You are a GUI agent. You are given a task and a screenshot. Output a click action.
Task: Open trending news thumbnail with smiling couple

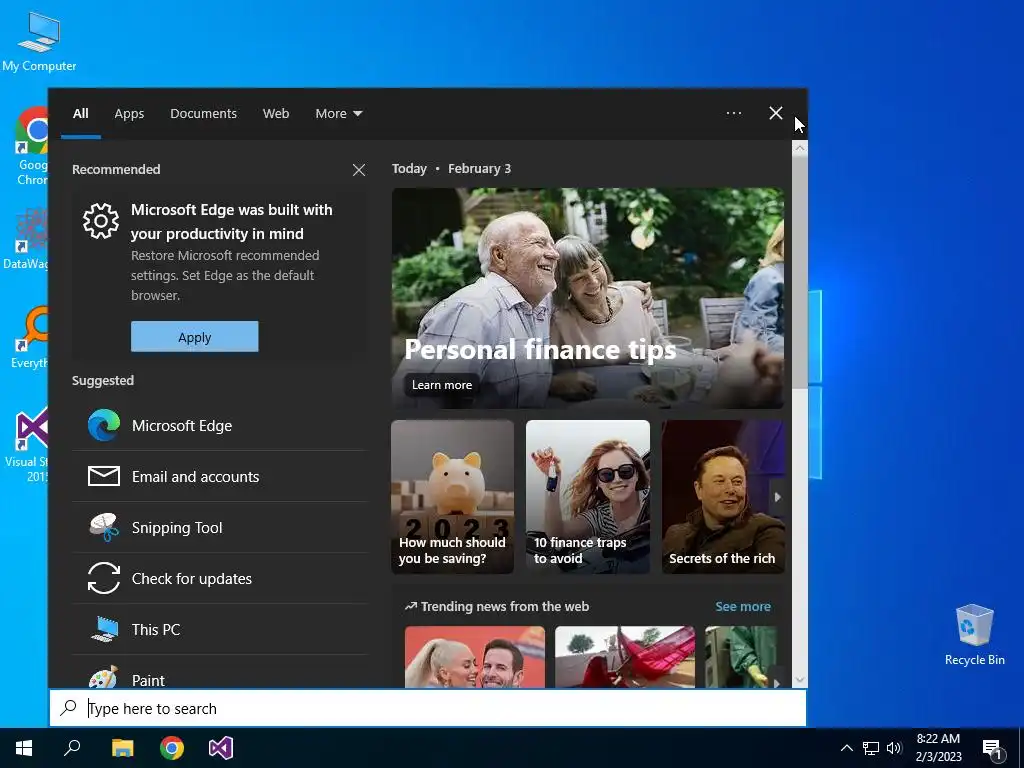click(x=475, y=657)
